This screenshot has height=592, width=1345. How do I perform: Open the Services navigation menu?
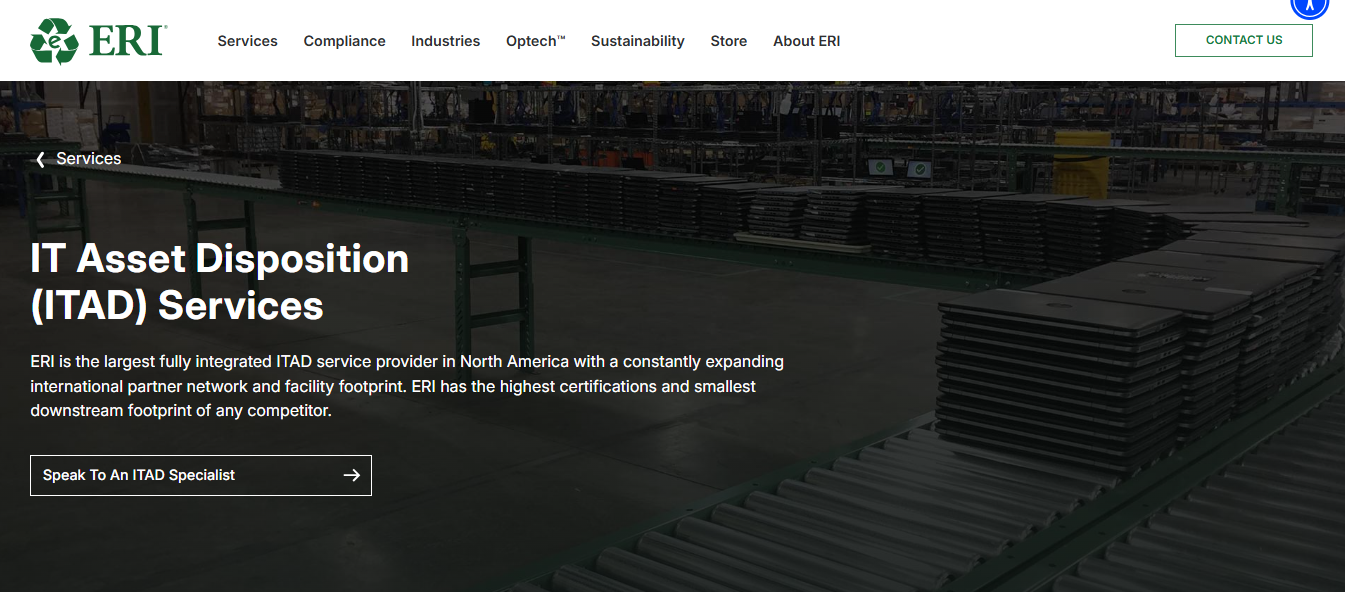coord(247,41)
